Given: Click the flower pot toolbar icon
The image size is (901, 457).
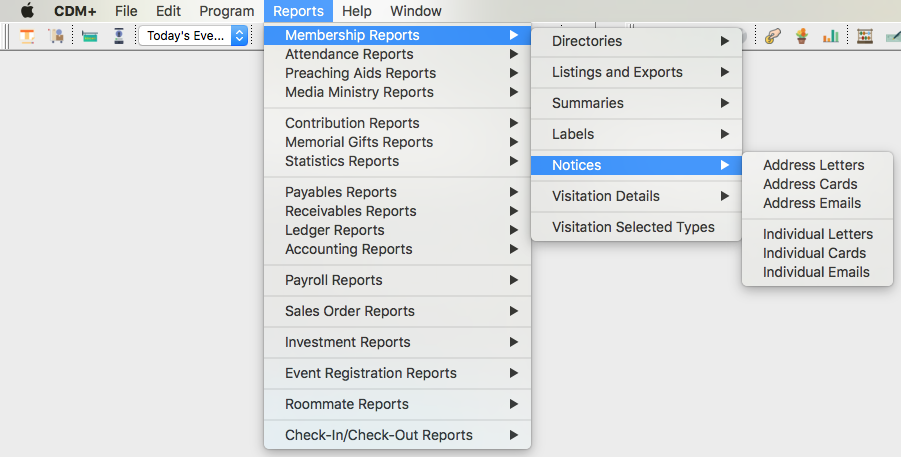Looking at the screenshot, I should (x=801, y=36).
